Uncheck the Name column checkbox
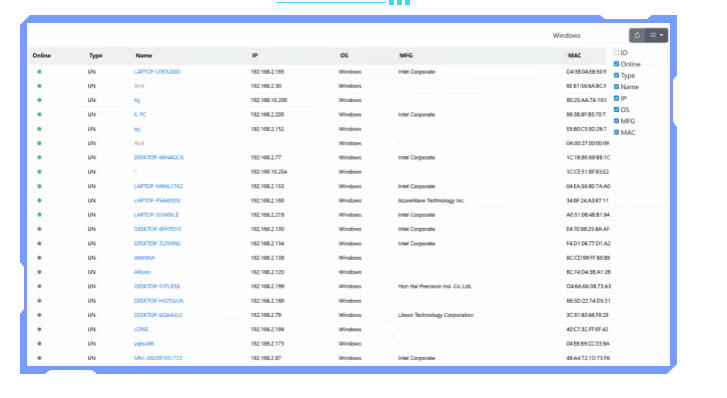This screenshot has width=727, height=398. (x=616, y=87)
